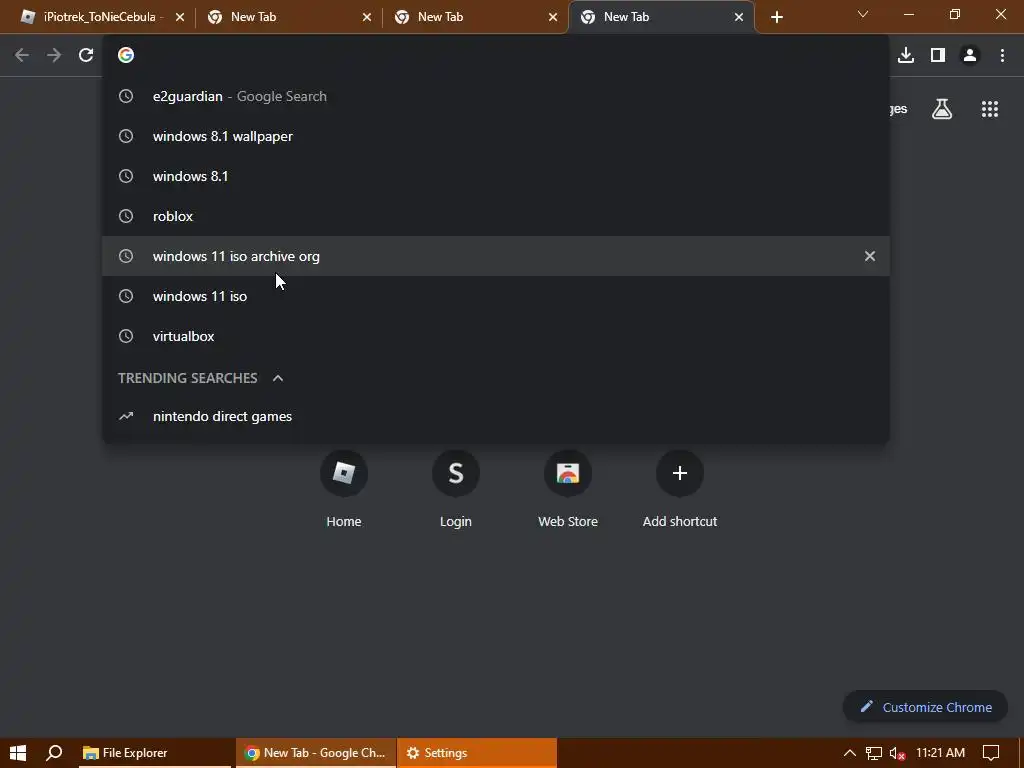Switch to File Explorer in taskbar
This screenshot has width=1024, height=768.
[x=155, y=753]
